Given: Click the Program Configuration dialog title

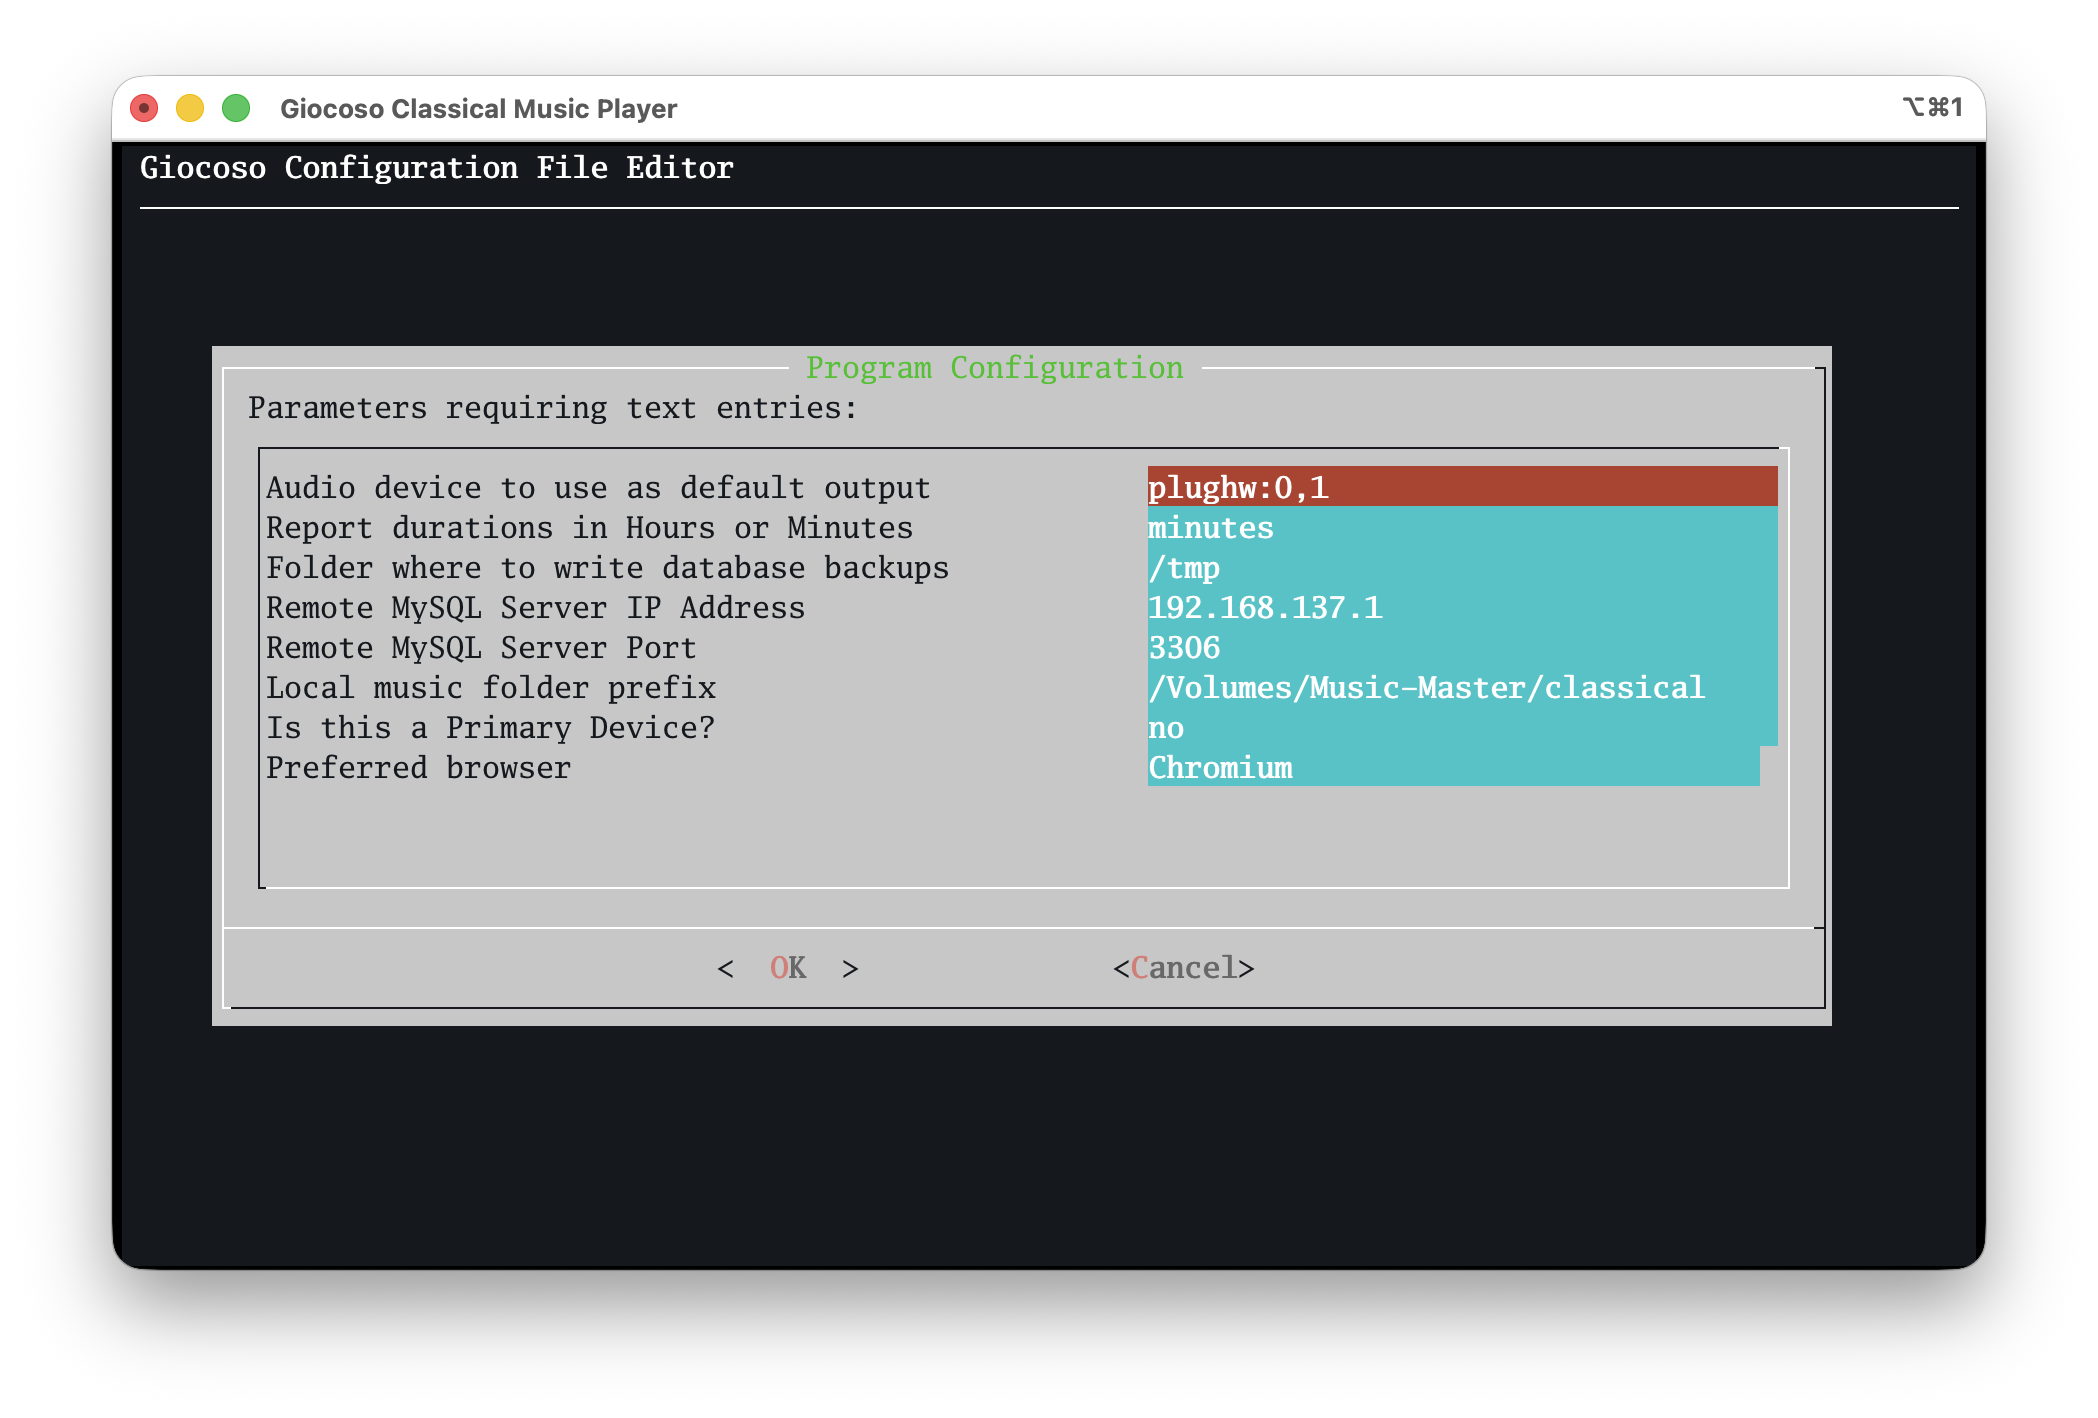Looking at the screenshot, I should [994, 367].
